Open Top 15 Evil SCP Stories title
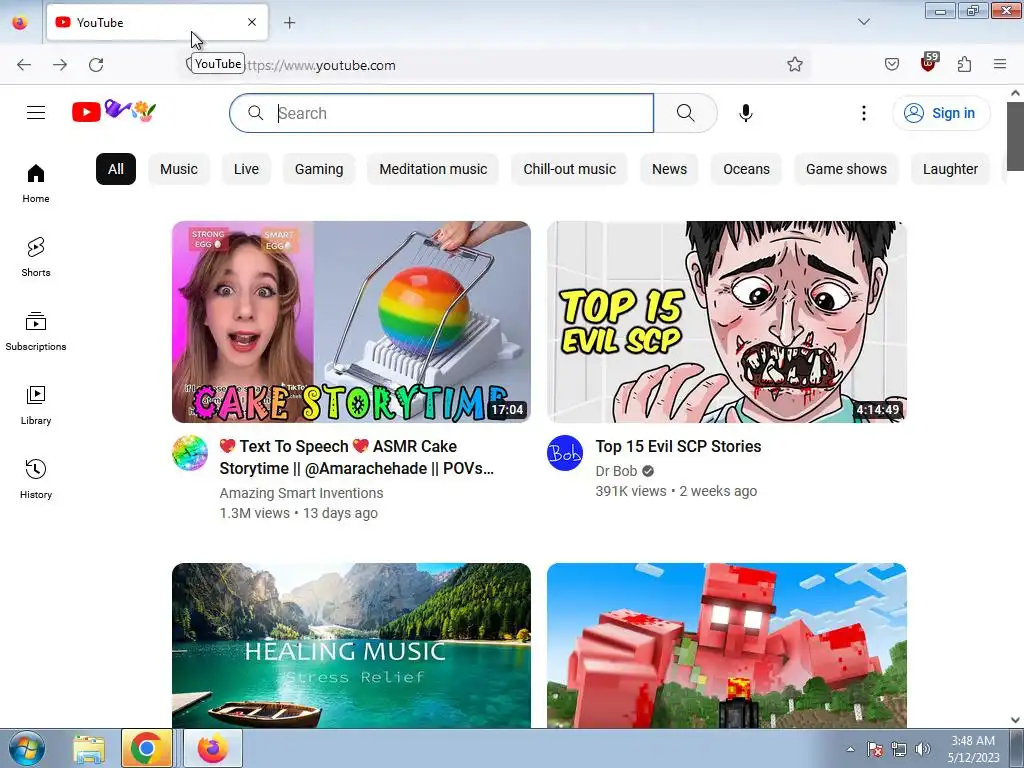The width and height of the screenshot is (1024, 768). [x=679, y=446]
